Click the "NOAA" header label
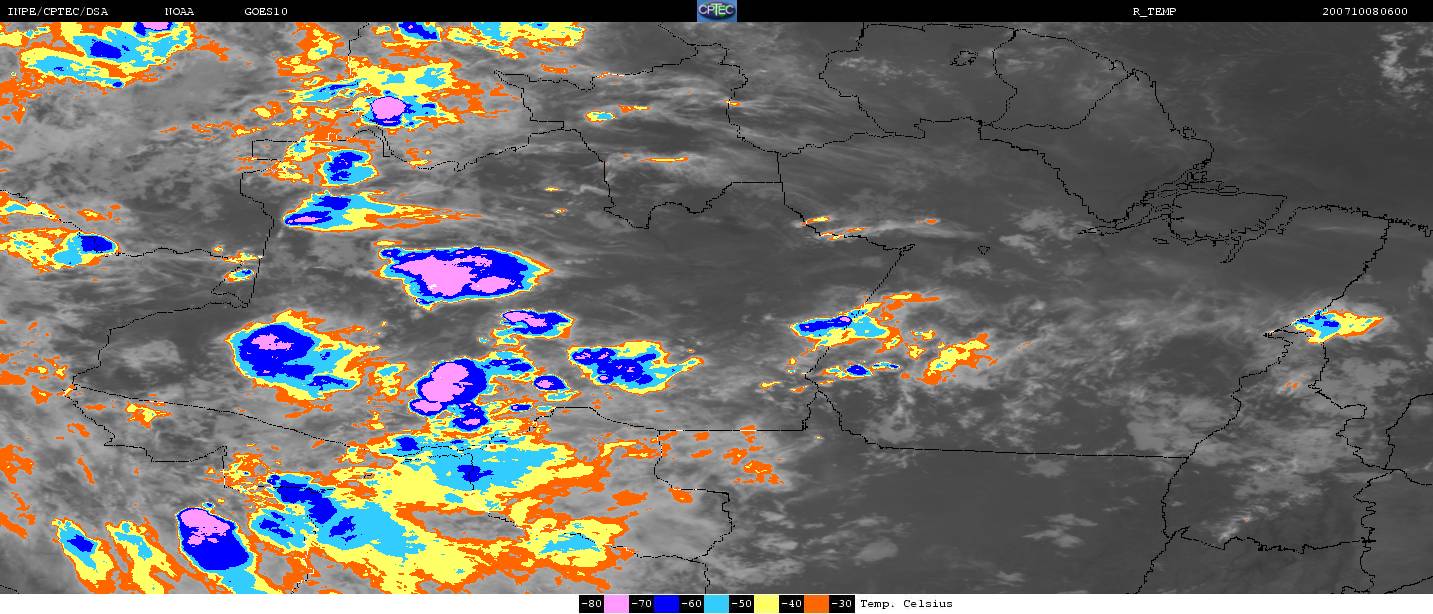The width and height of the screenshot is (1433, 614). point(179,12)
